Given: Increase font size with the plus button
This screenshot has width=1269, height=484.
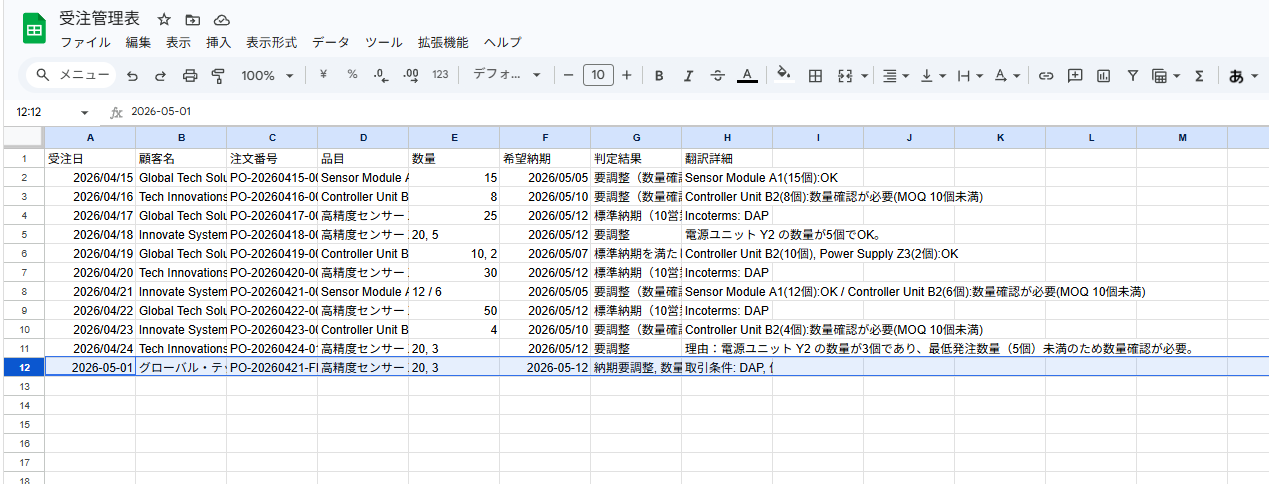Looking at the screenshot, I should point(627,75).
